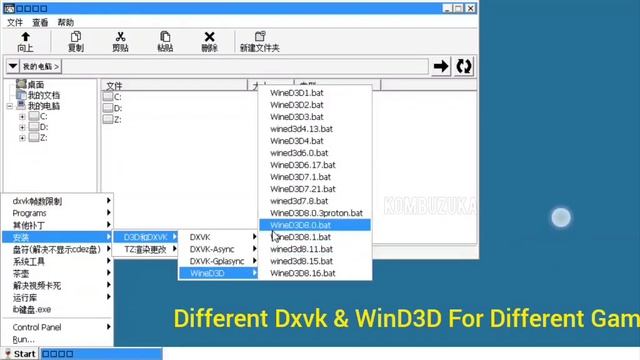This screenshot has width=640, height=360.
Task: Collapse the 我的电脑 tree node
Action: pyautogui.click(x=10, y=106)
